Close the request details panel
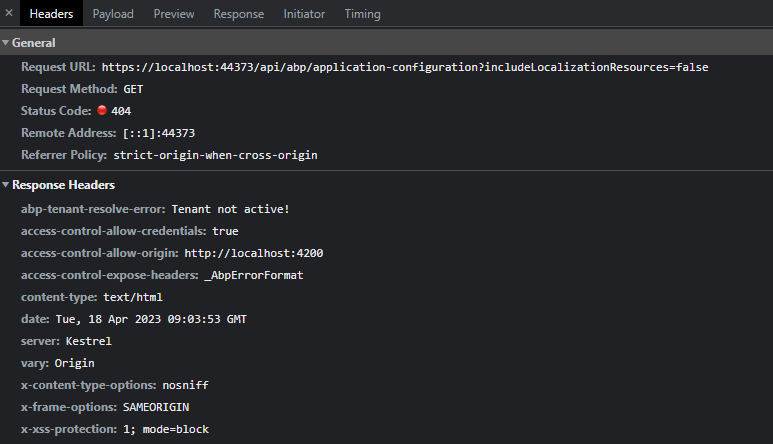The width and height of the screenshot is (773, 444). [x=9, y=14]
